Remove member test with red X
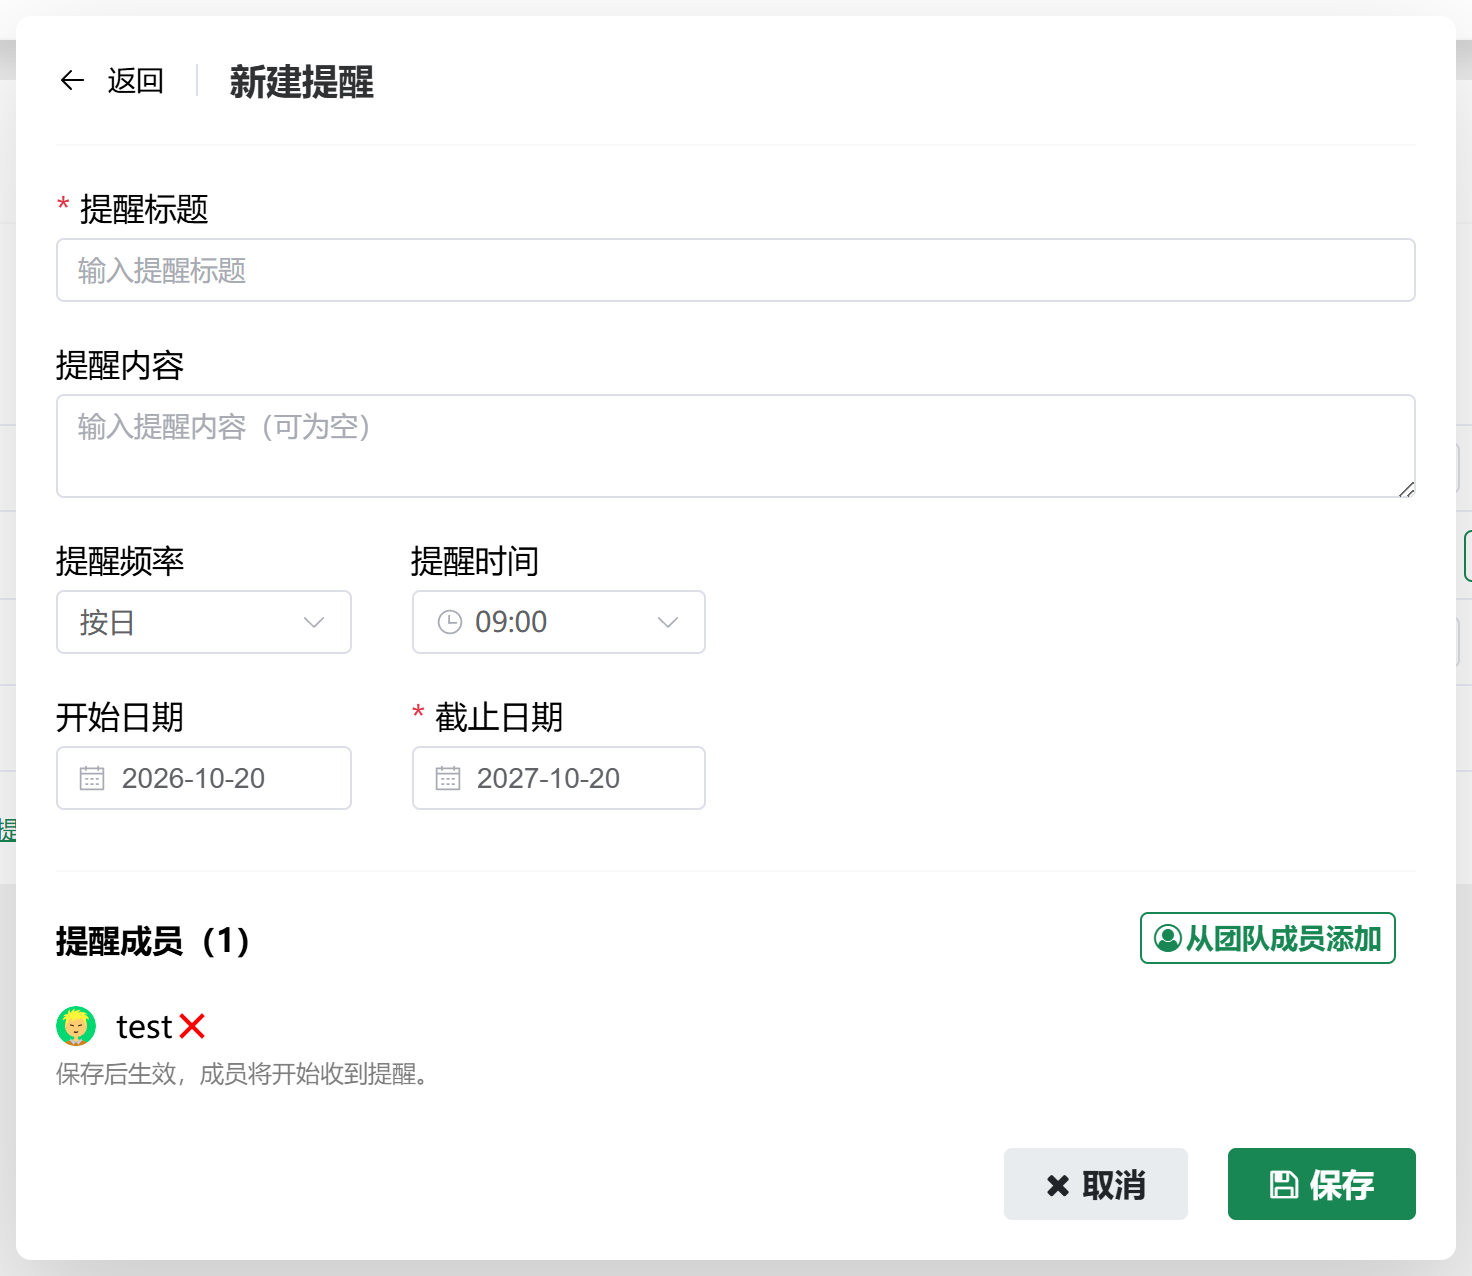Image resolution: width=1472 pixels, height=1276 pixels. point(192,1026)
